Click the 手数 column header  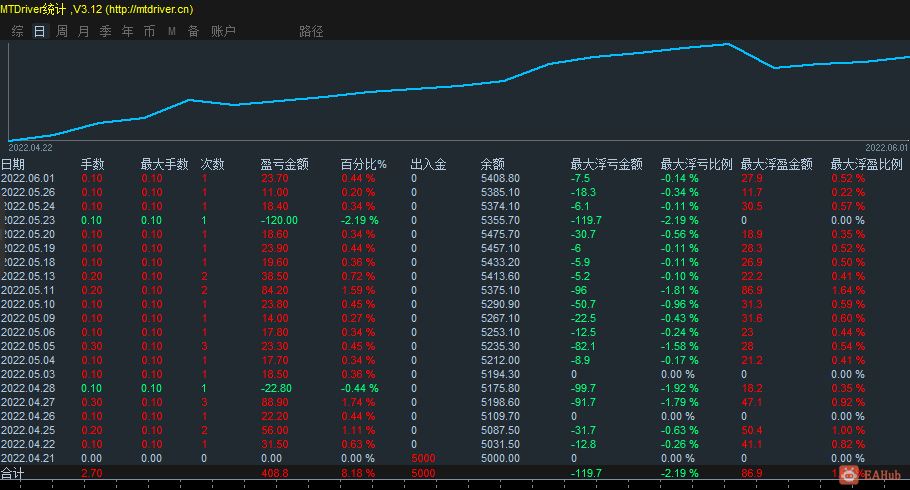click(93, 164)
